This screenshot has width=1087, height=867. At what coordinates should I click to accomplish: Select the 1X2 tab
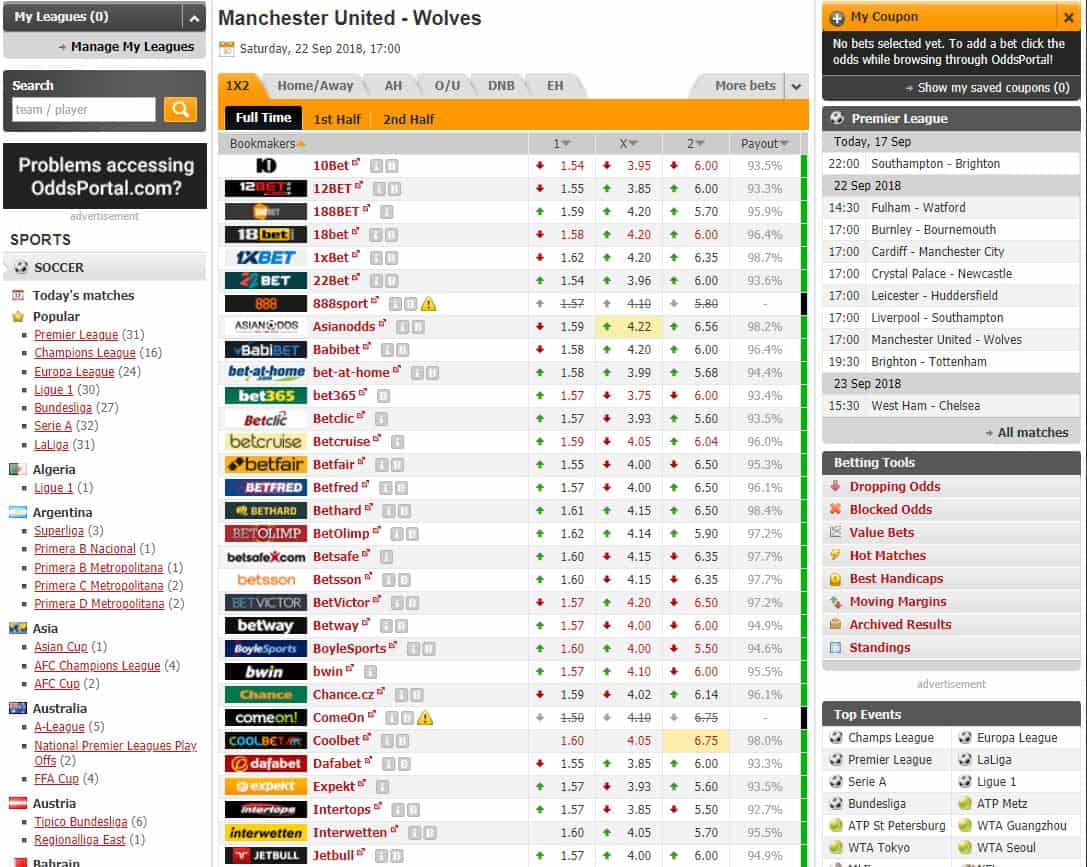coord(238,86)
